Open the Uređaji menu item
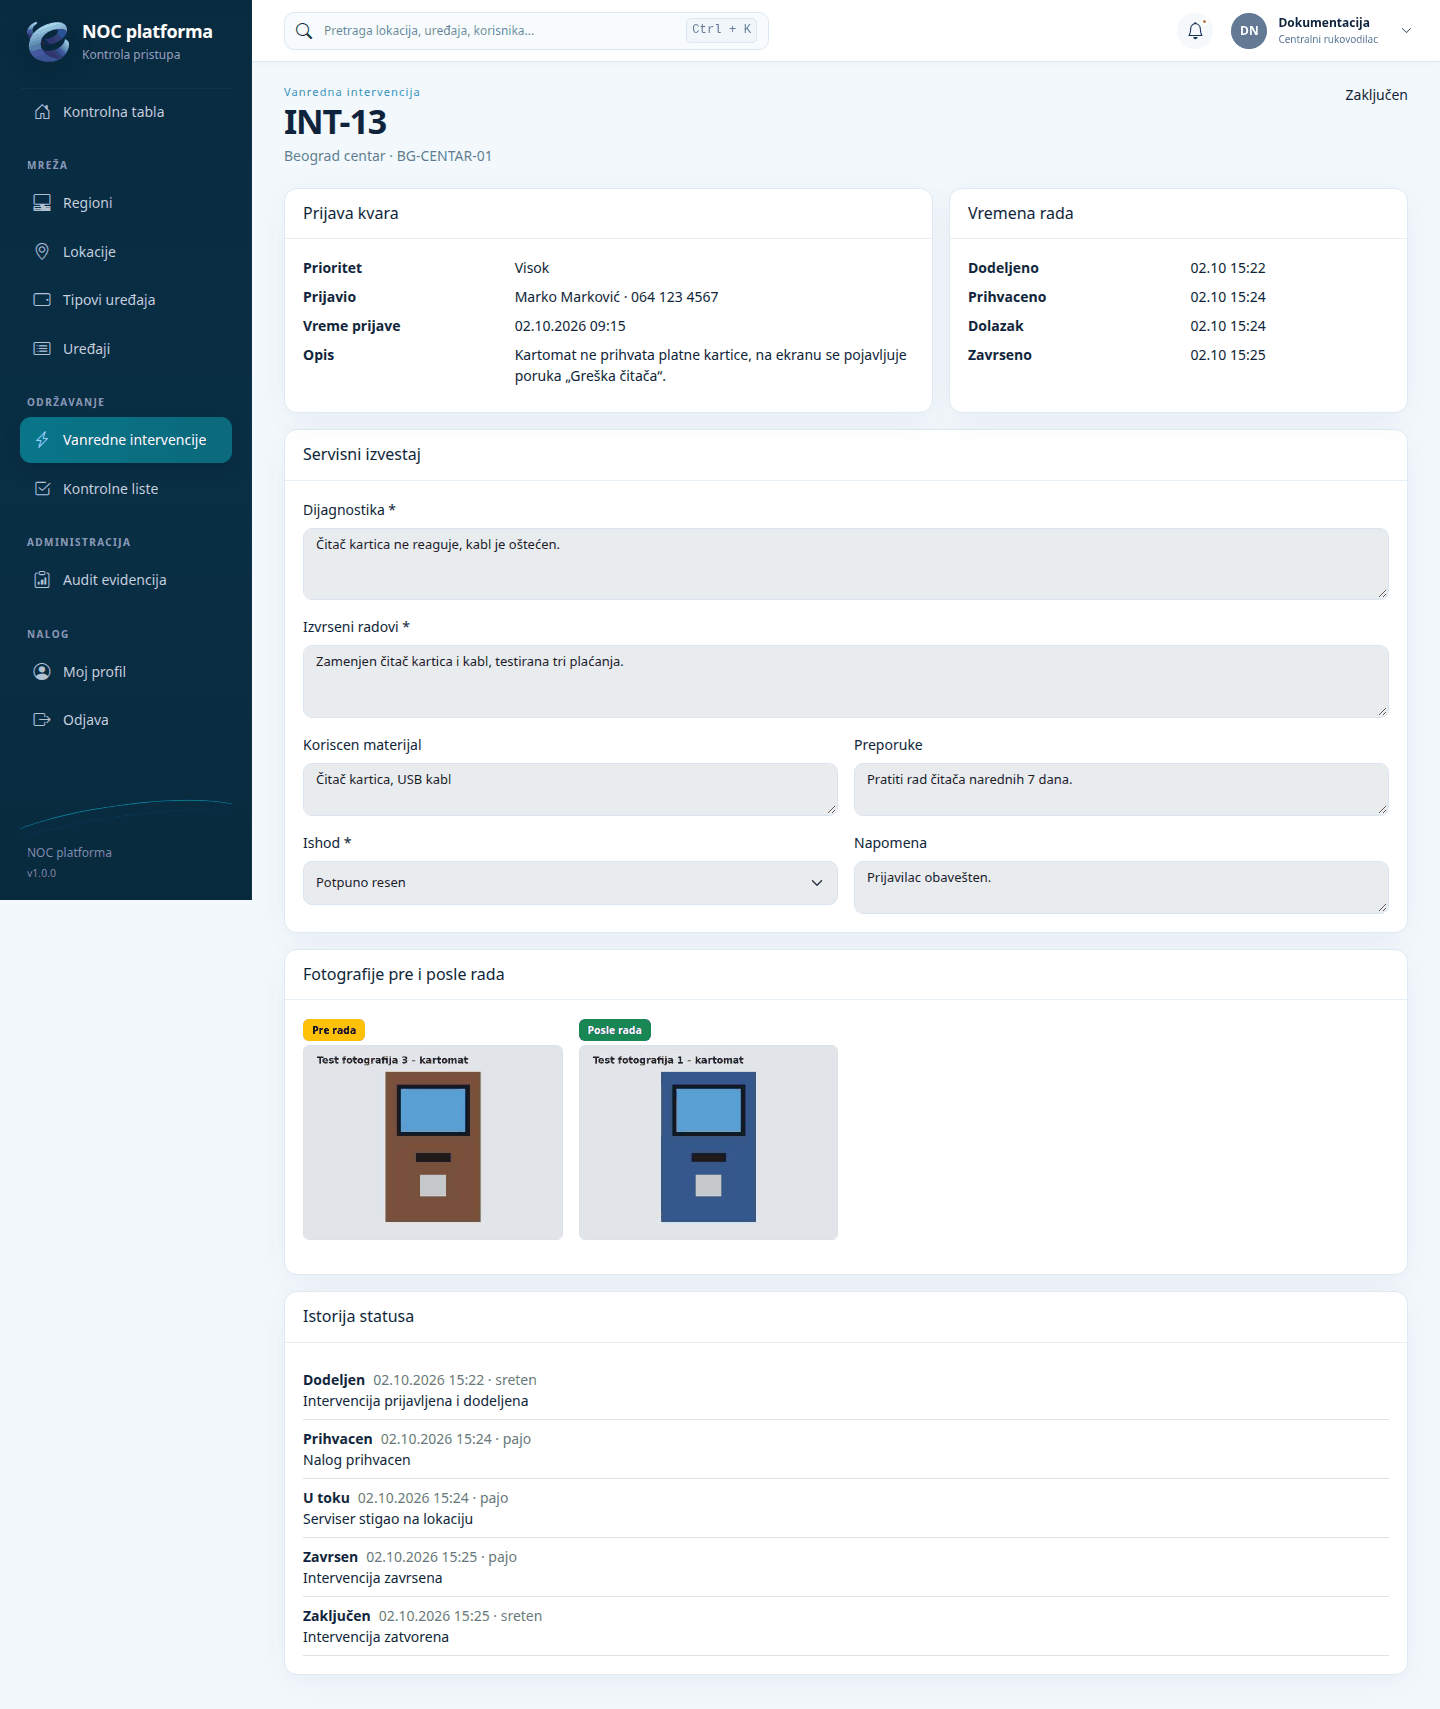1440x1709 pixels. pos(126,349)
